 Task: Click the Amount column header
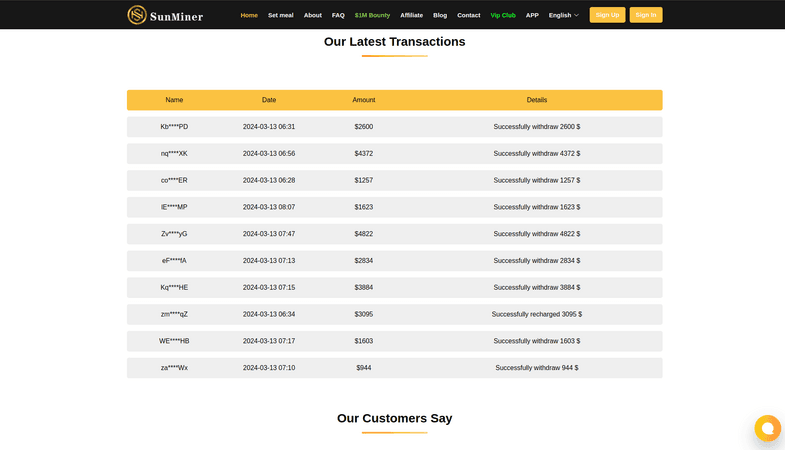[x=364, y=100]
